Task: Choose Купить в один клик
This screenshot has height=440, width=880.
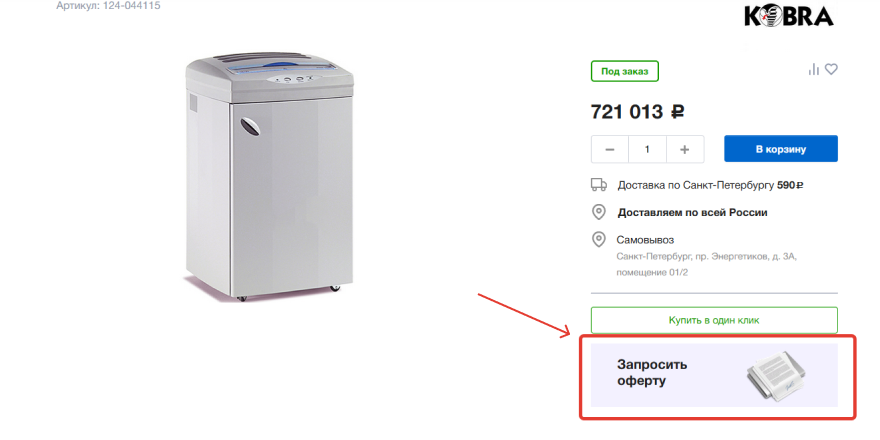Action: point(714,320)
